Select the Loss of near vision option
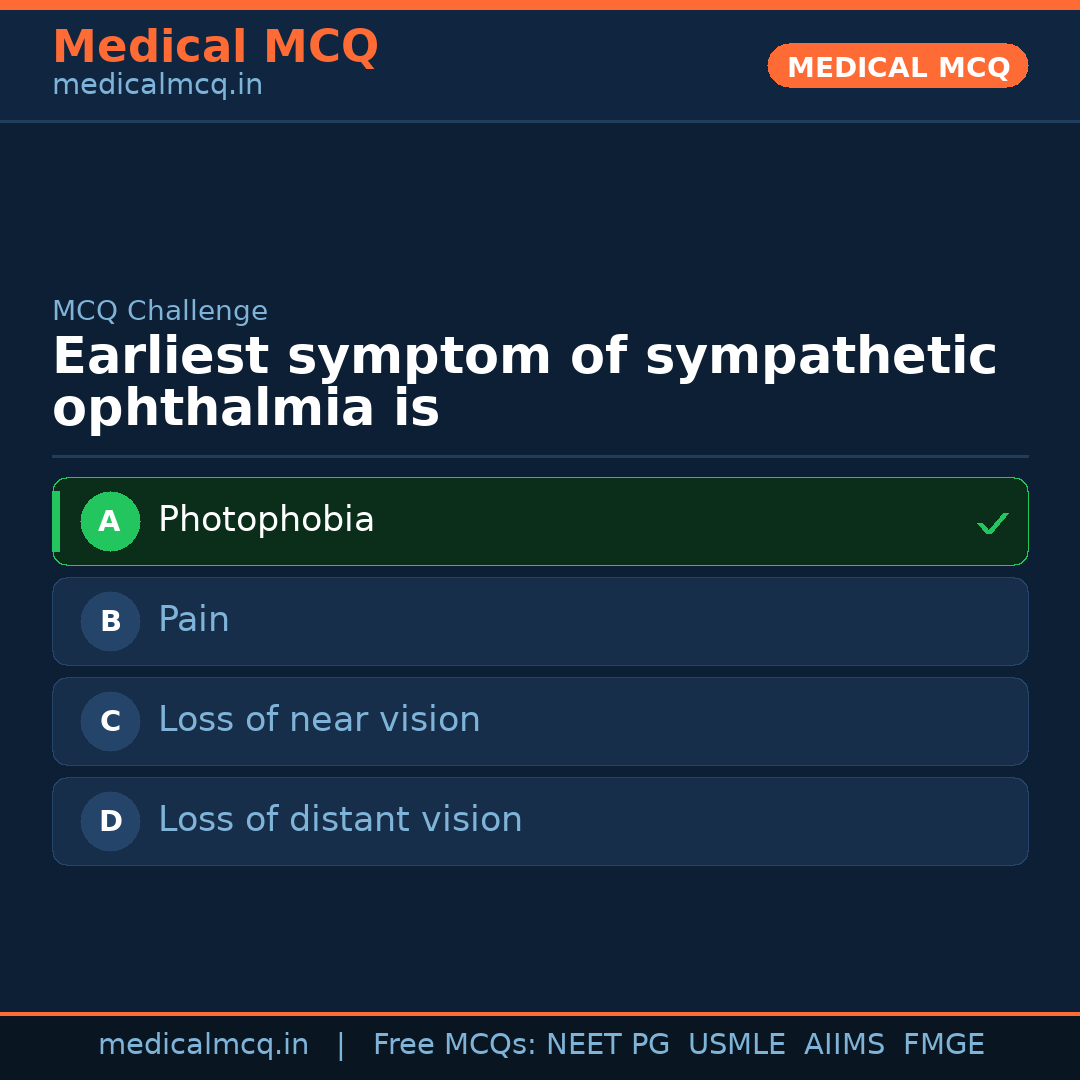This screenshot has width=1080, height=1080. coord(540,721)
